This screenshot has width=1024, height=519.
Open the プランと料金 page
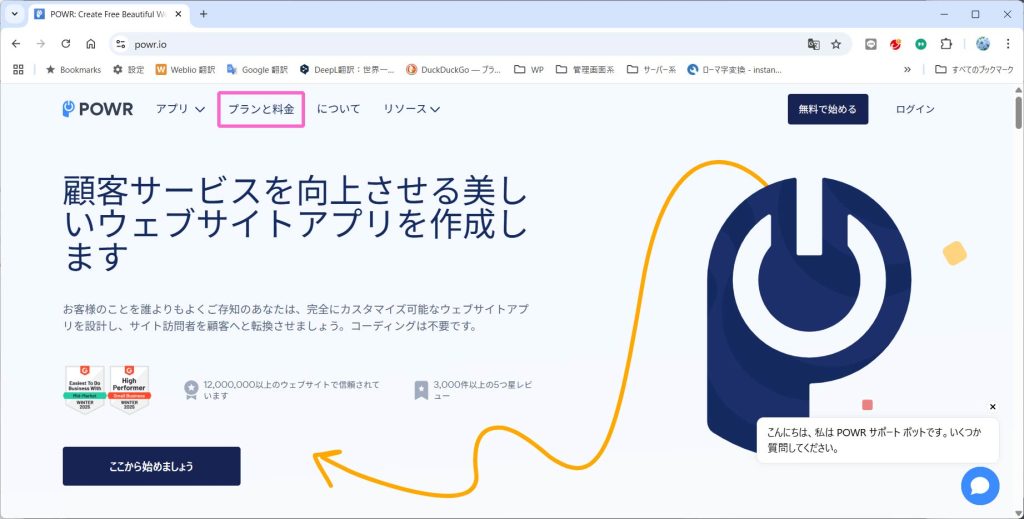[261, 109]
